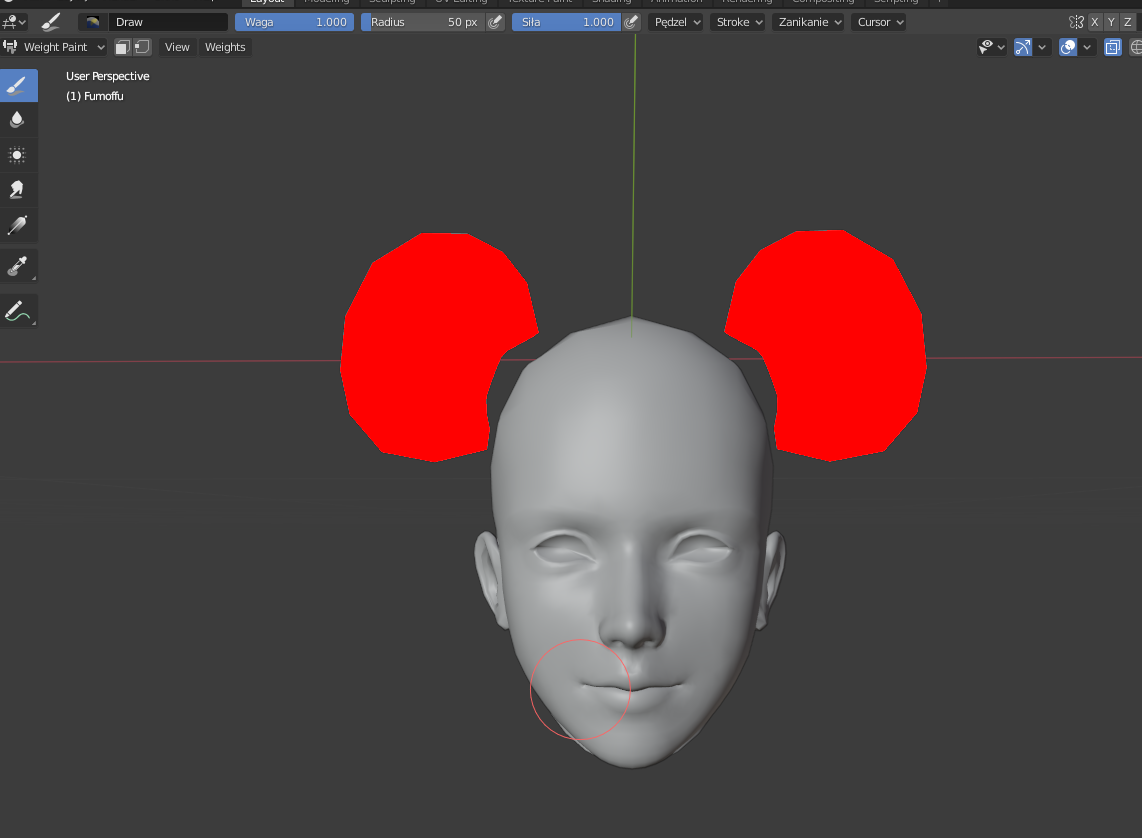Toggle vertex selection masking button
This screenshot has height=838, width=1142.
[x=142, y=47]
